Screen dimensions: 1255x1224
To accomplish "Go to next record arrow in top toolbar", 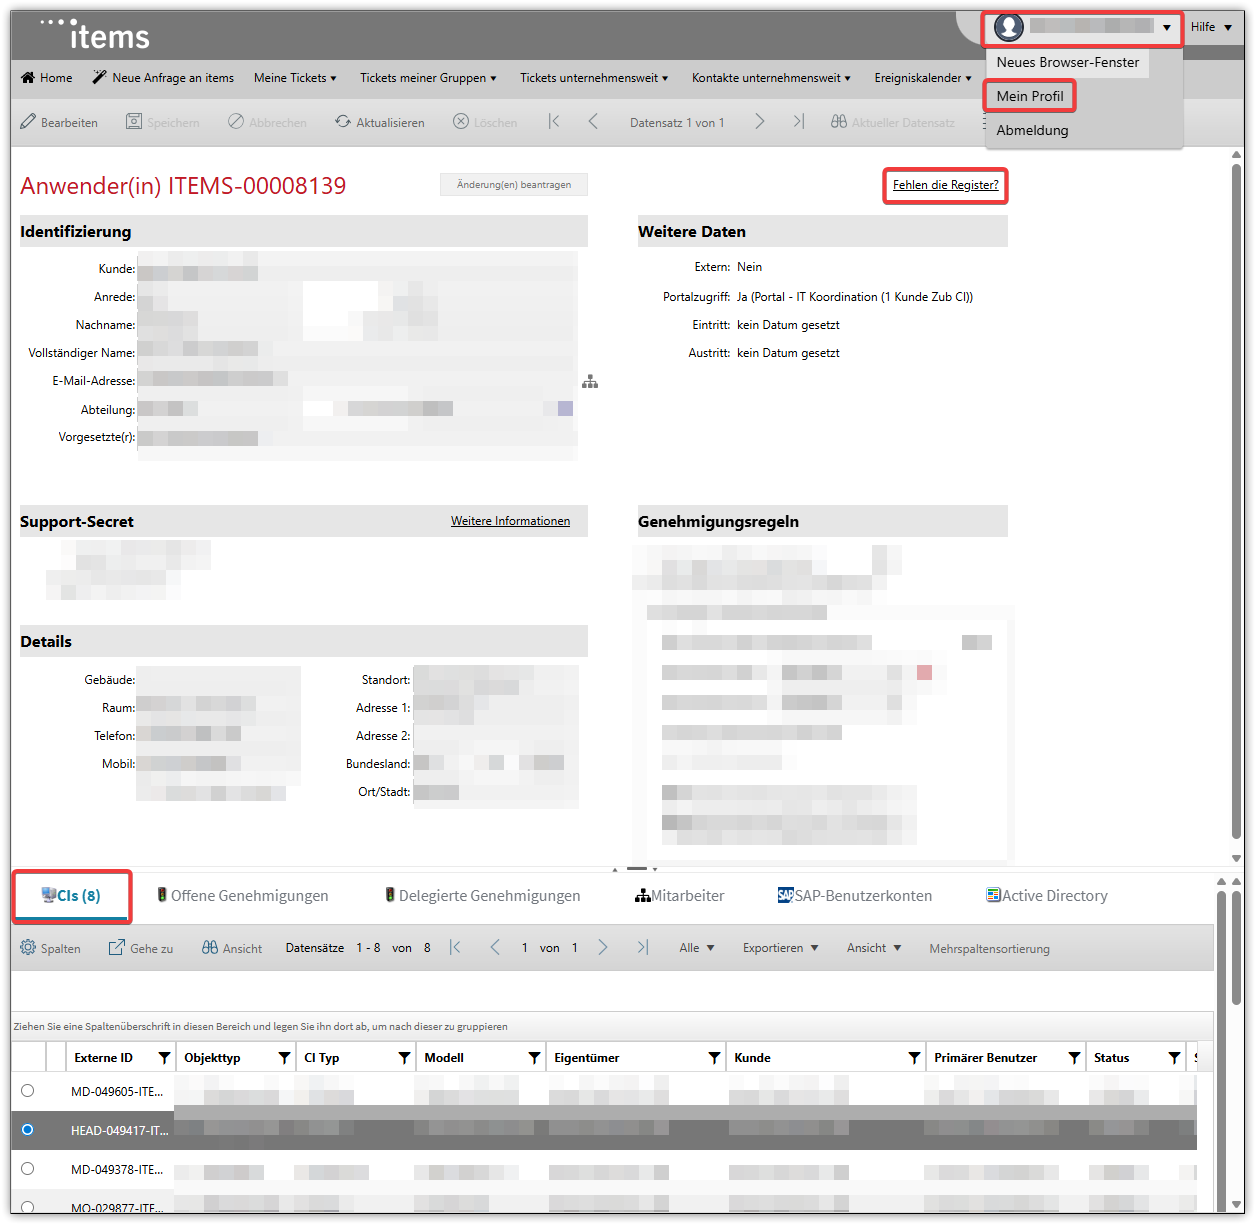I will 760,122.
